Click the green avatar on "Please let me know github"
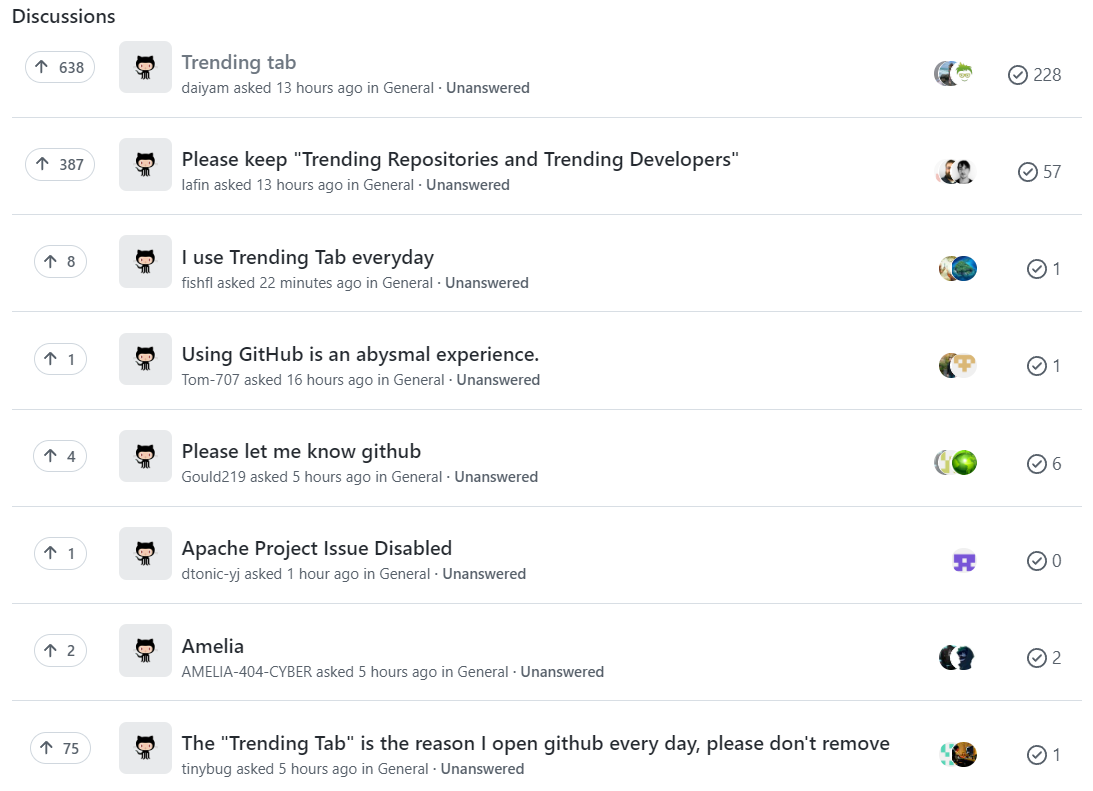 click(x=964, y=463)
